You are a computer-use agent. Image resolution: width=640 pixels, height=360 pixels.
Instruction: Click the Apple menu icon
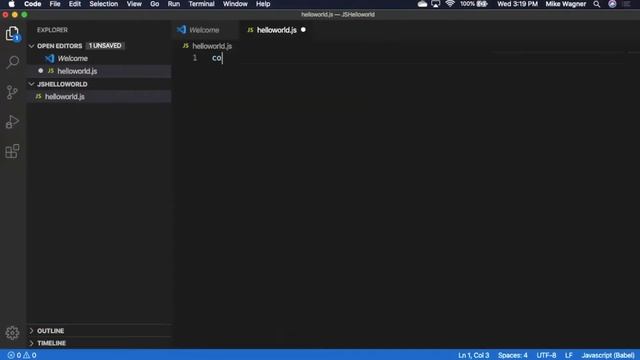(11, 4)
